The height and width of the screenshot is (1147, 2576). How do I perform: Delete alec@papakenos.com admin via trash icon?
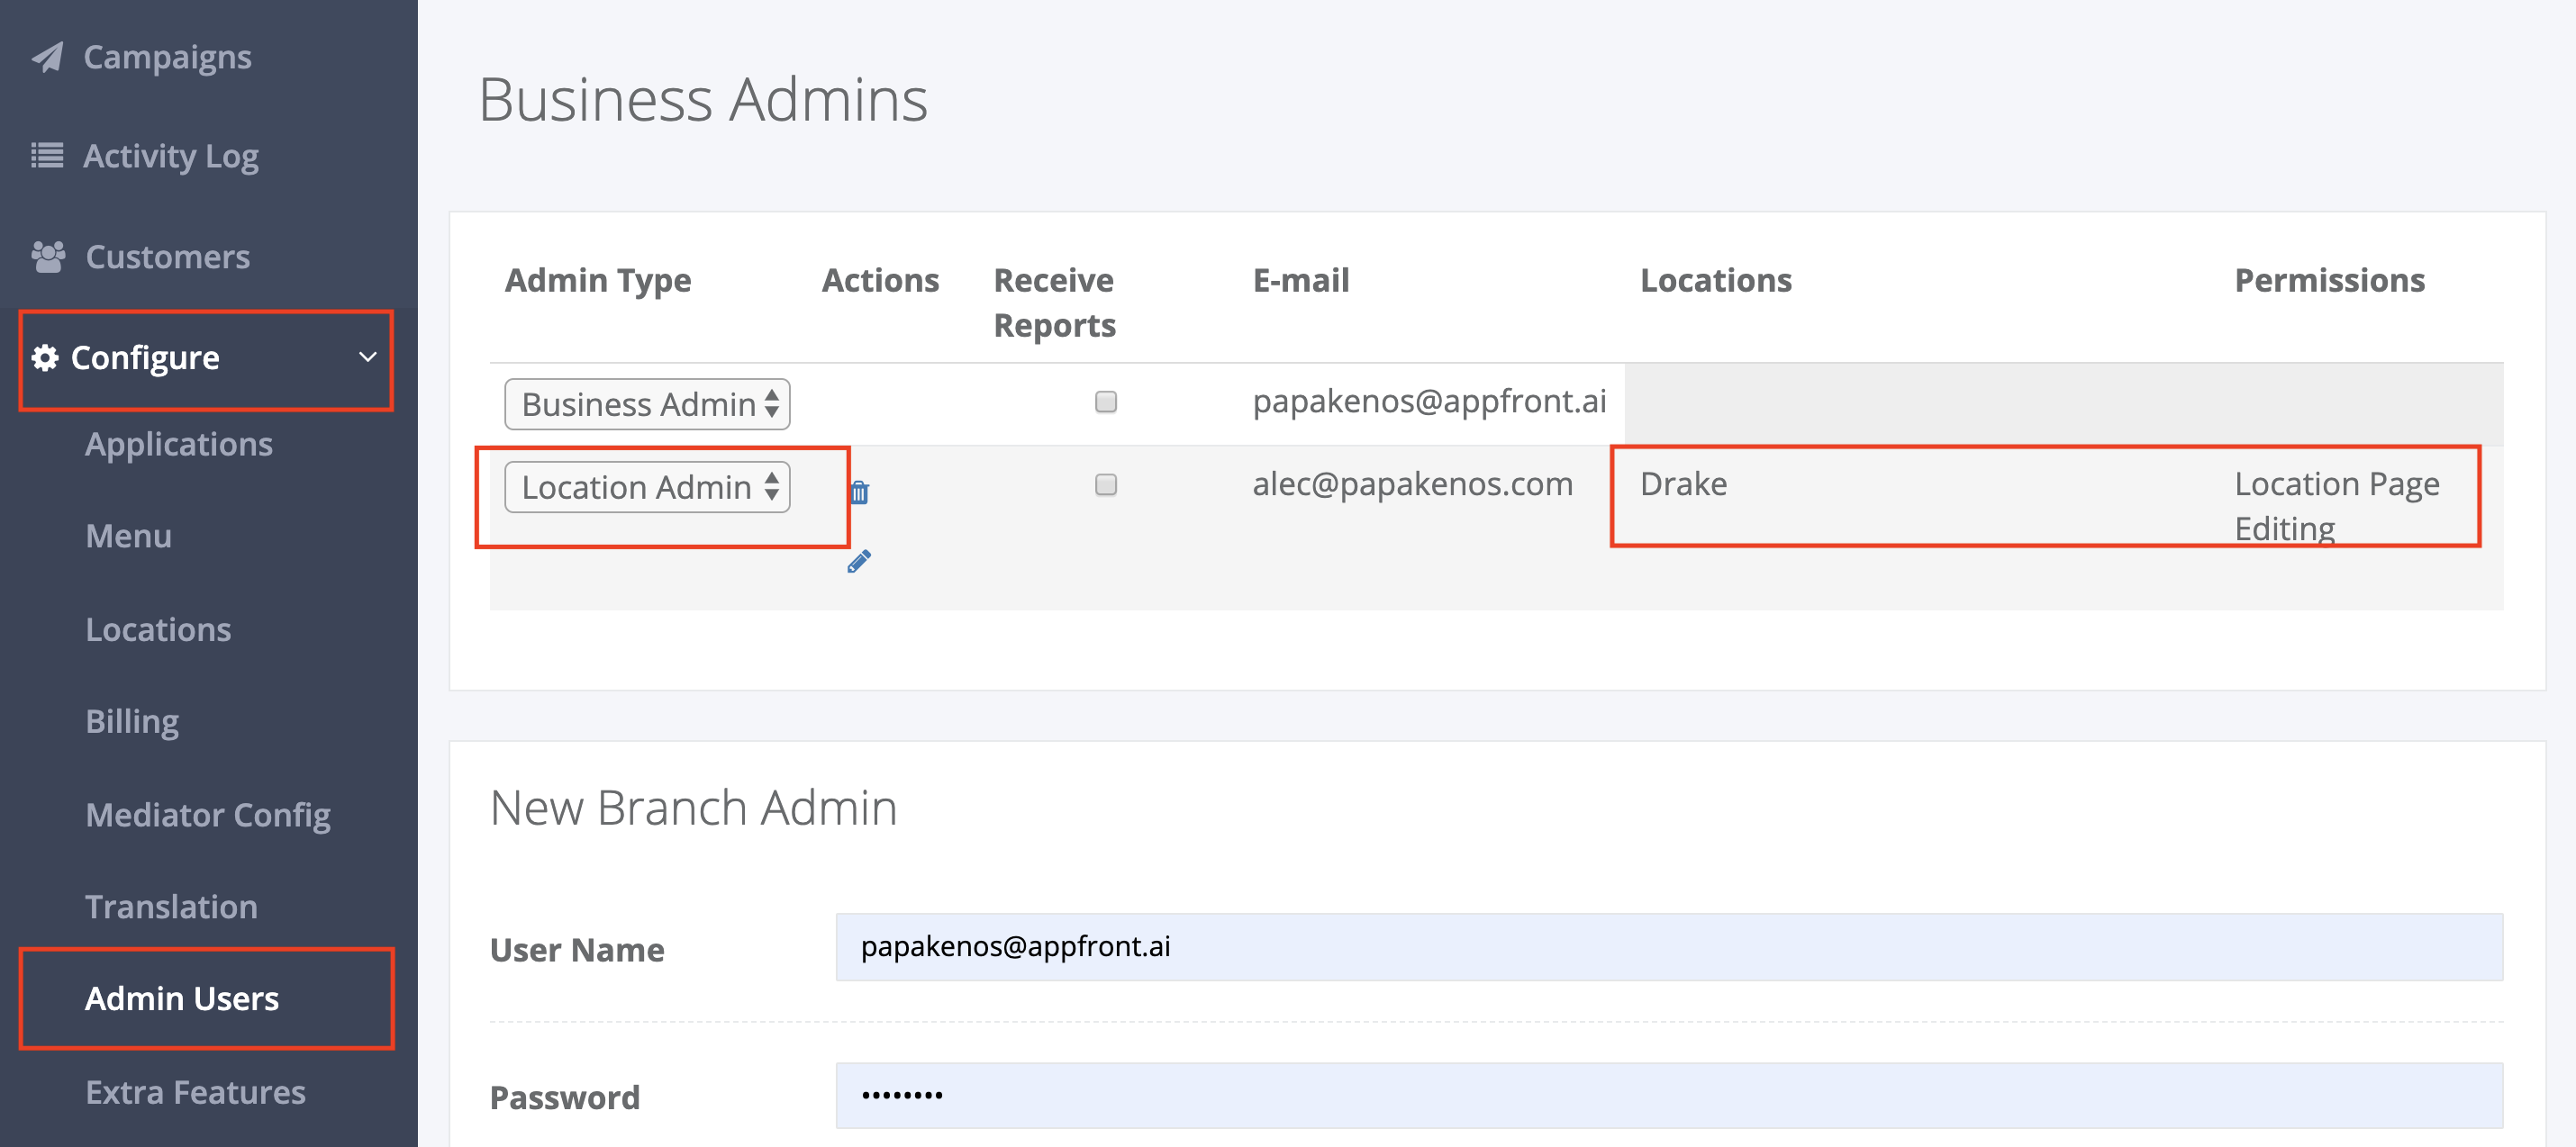tap(859, 492)
